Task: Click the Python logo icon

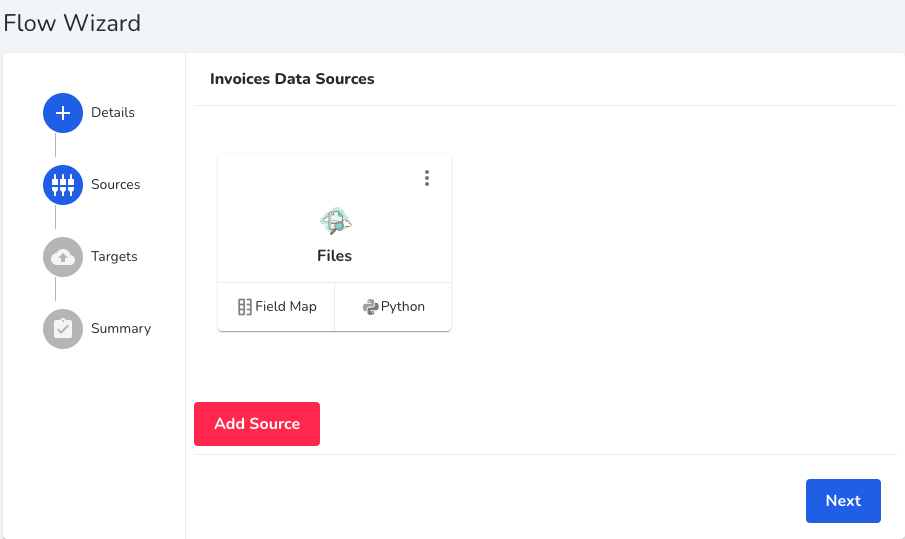Action: (x=371, y=306)
